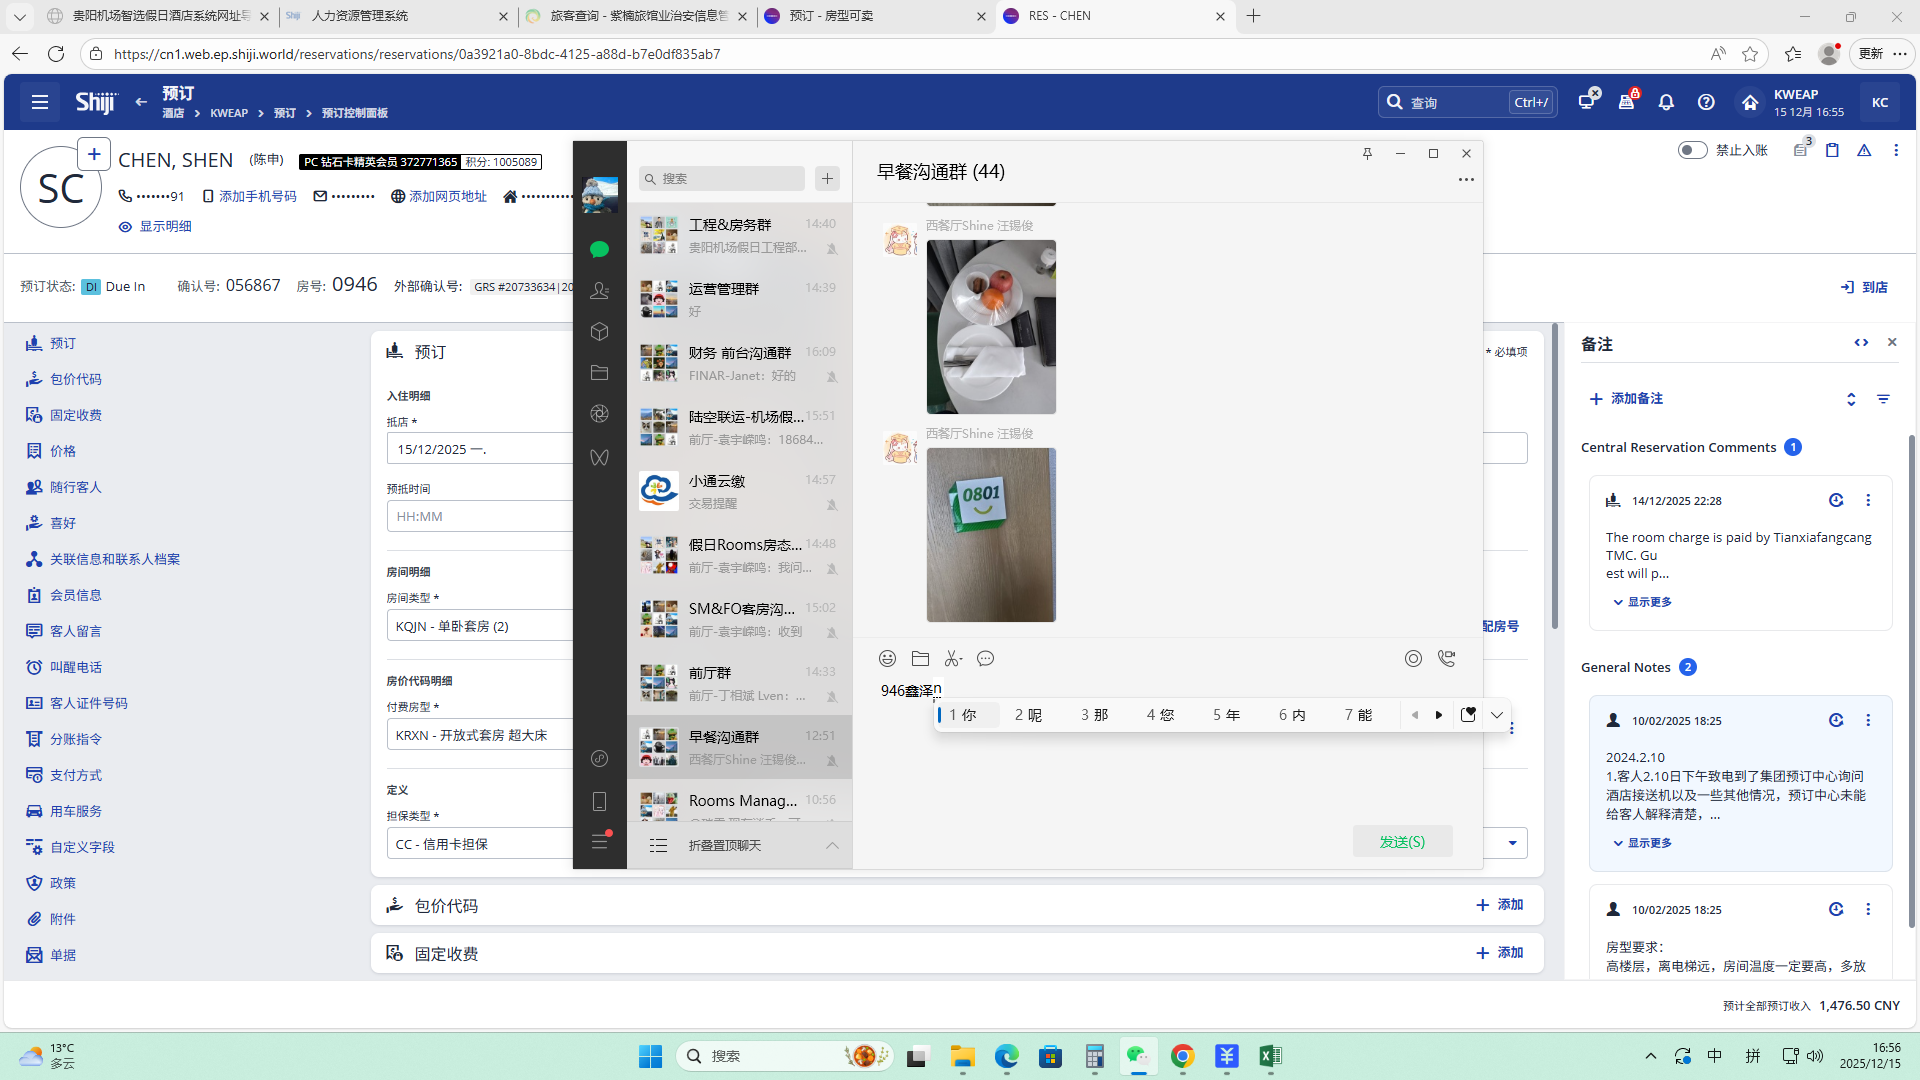Select 随行客人 in left sidebar

click(75, 487)
